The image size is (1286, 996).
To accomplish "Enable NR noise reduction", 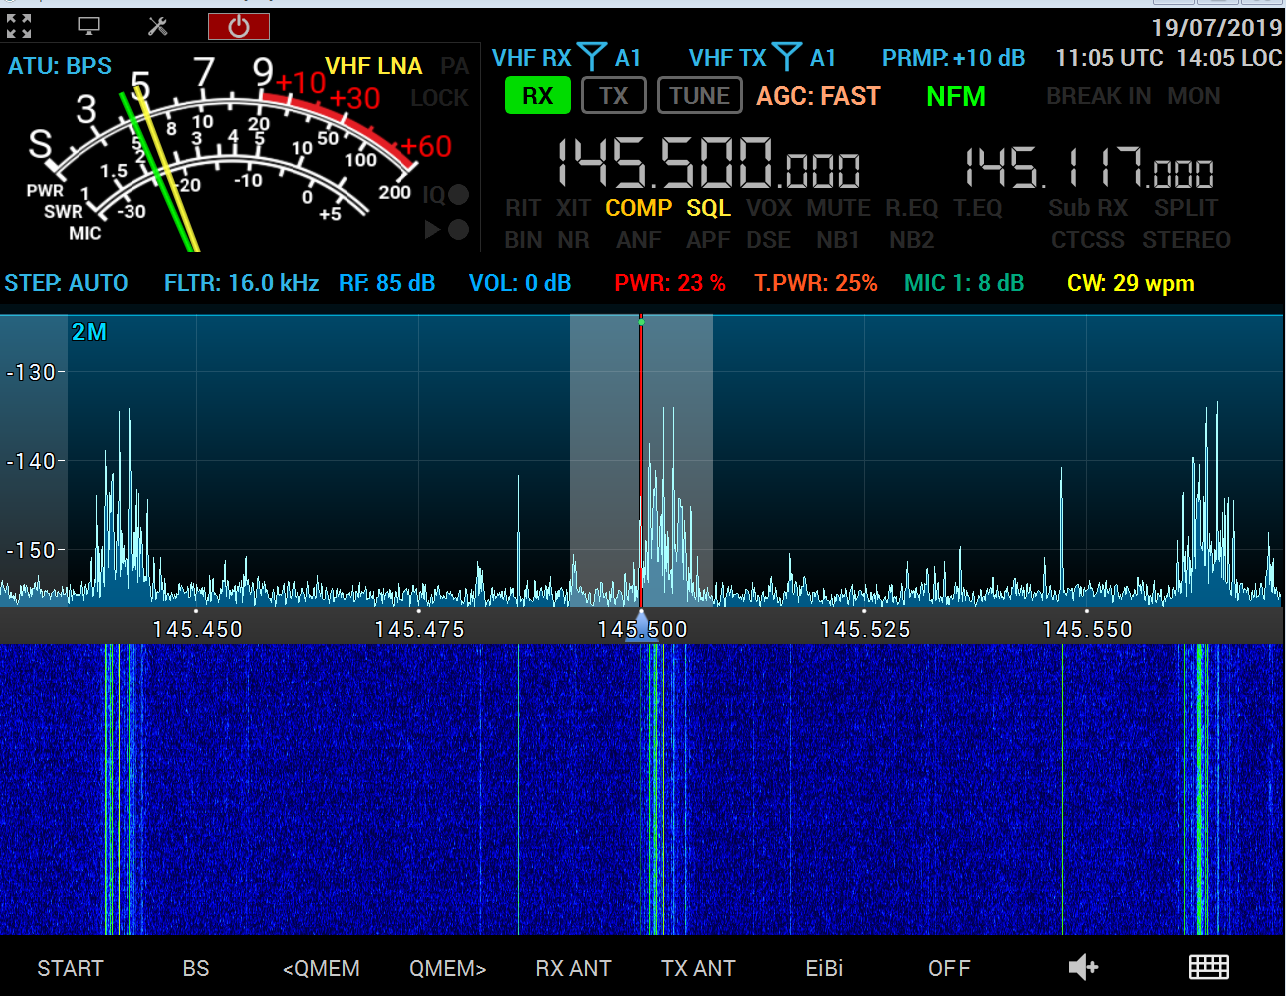I will tap(574, 240).
